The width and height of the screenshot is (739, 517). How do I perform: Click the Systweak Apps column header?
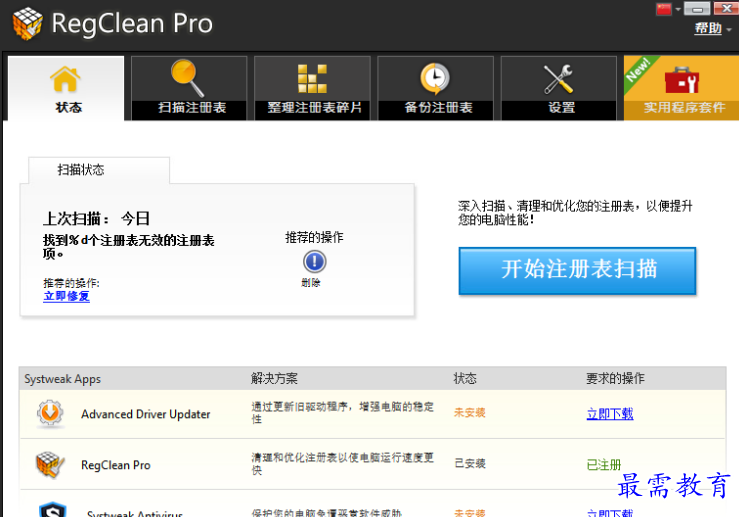coord(63,379)
